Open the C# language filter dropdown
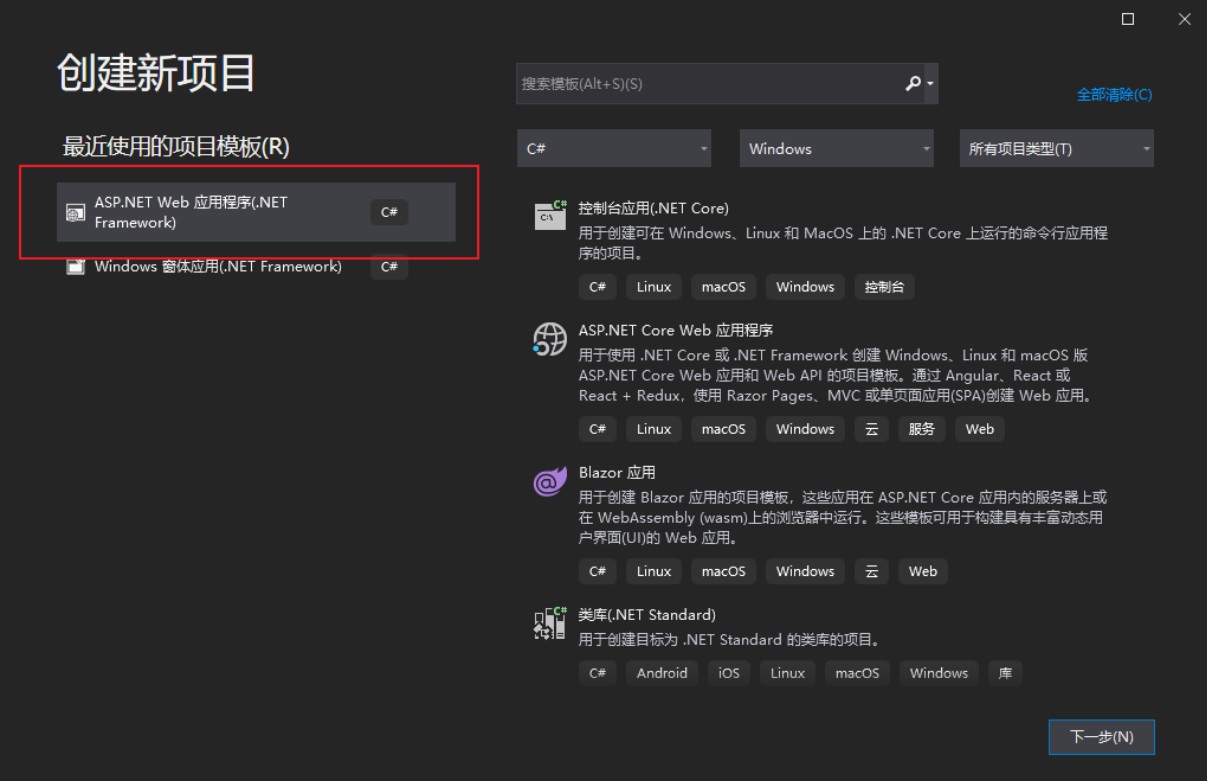The height and width of the screenshot is (781, 1207). tap(614, 149)
